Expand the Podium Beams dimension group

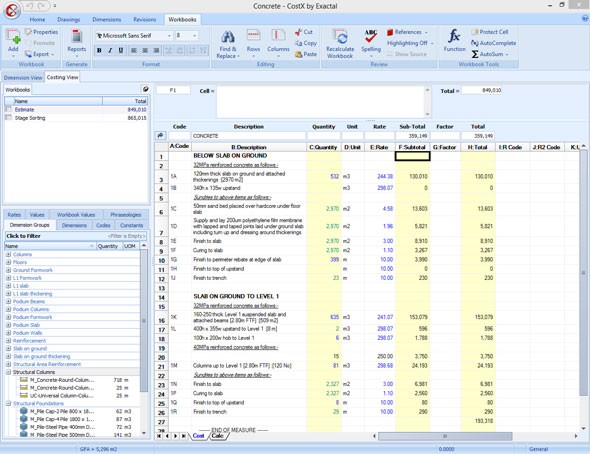[x=8, y=301]
